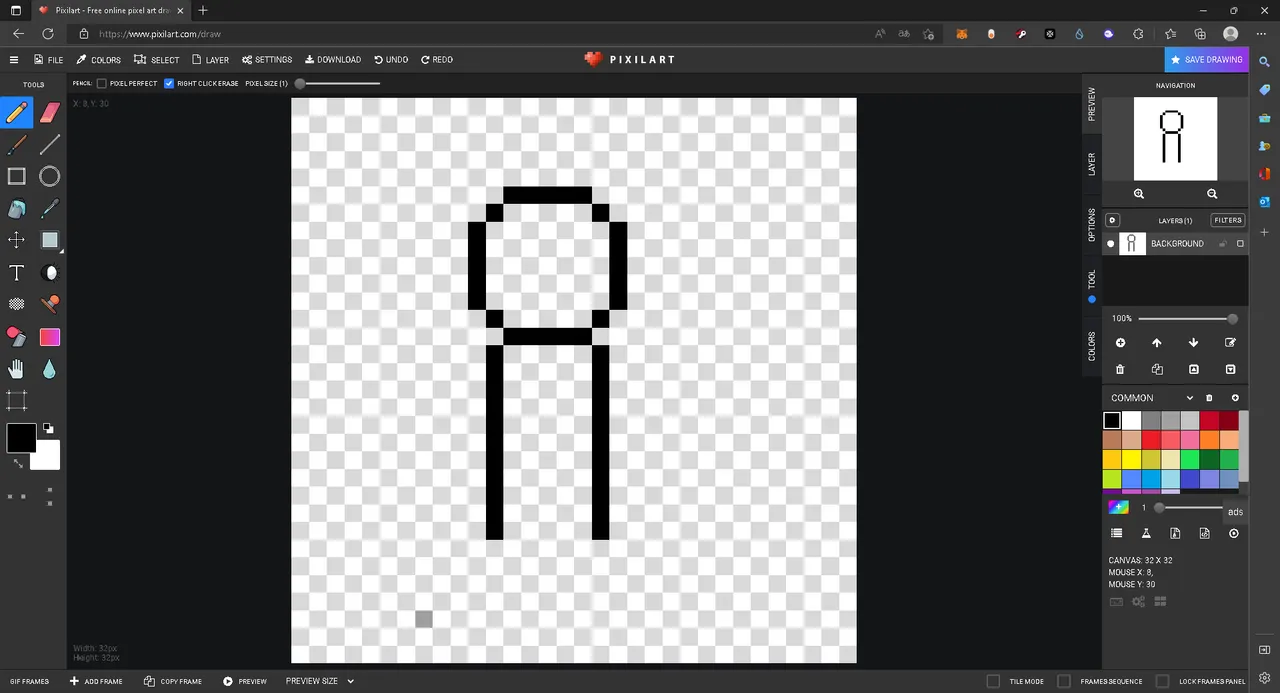Pick the red color swatch
The image size is (1280, 693).
(x=1149, y=440)
